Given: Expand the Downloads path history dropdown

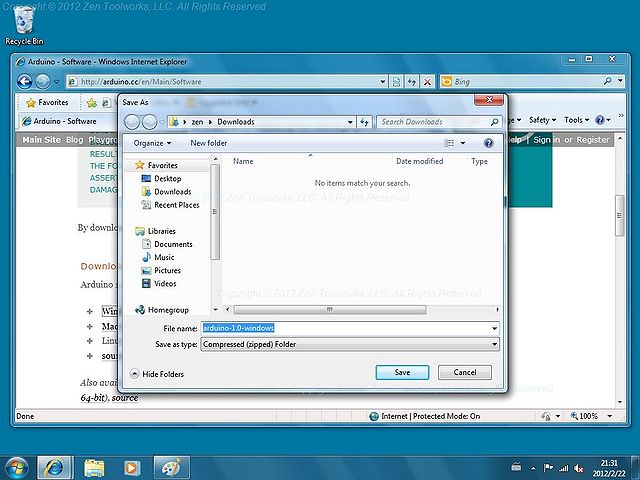Looking at the screenshot, I should [350, 122].
